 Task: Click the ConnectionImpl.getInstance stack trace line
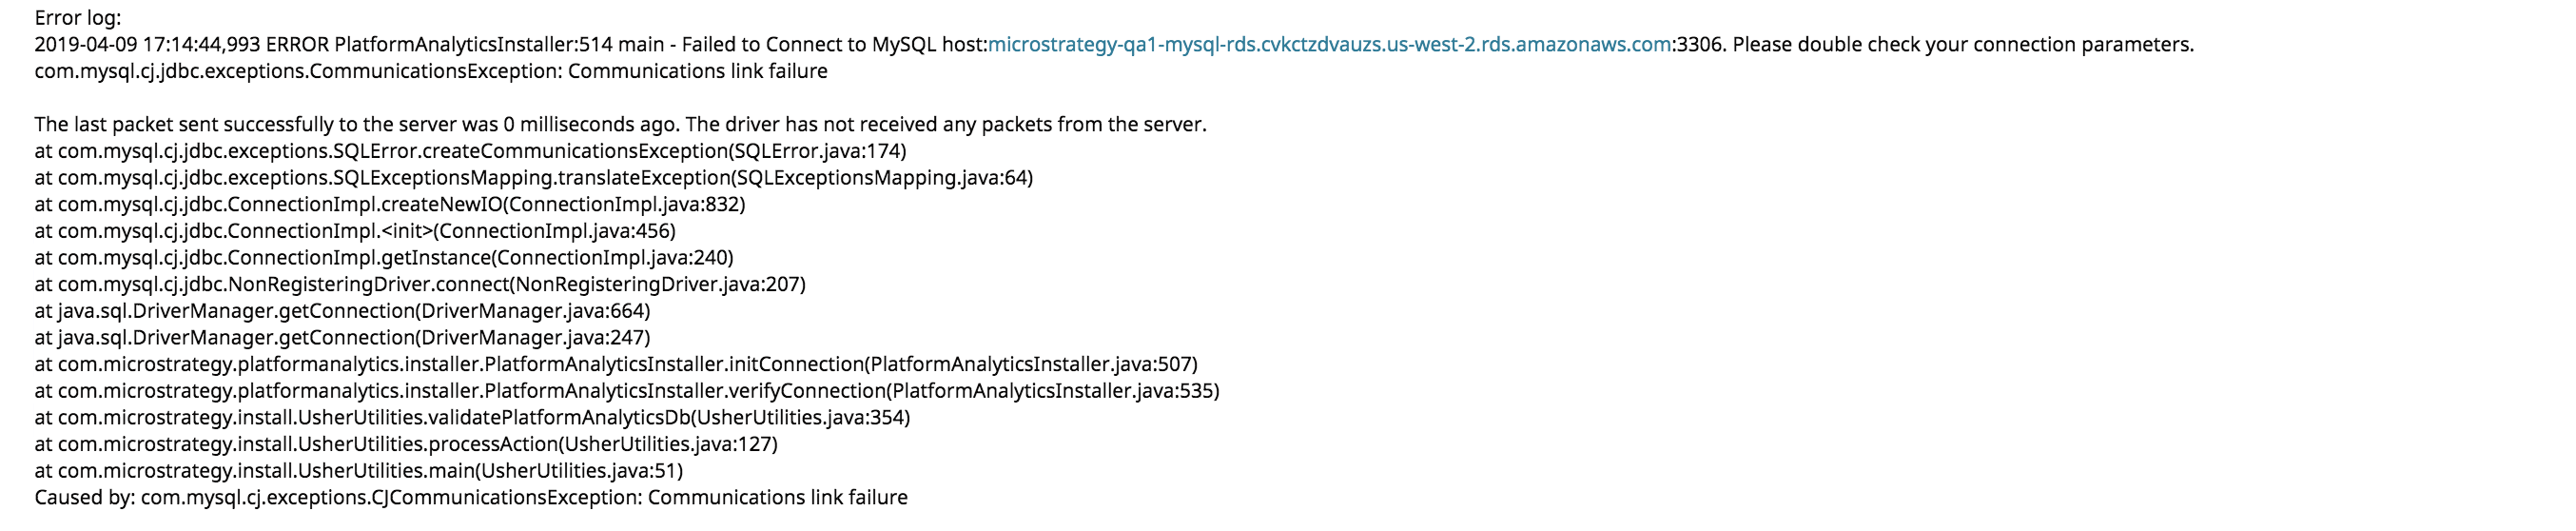click(x=384, y=258)
